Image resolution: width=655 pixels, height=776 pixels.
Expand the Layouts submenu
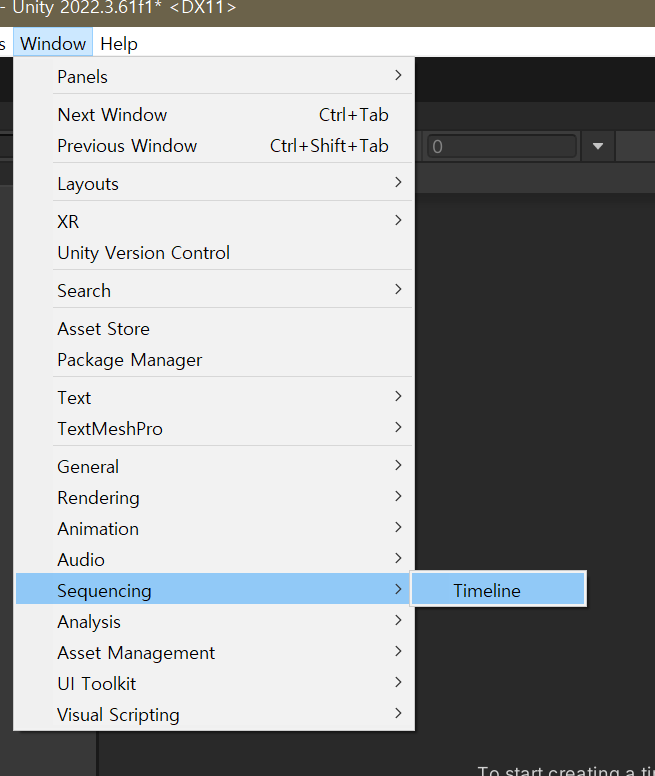point(214,184)
